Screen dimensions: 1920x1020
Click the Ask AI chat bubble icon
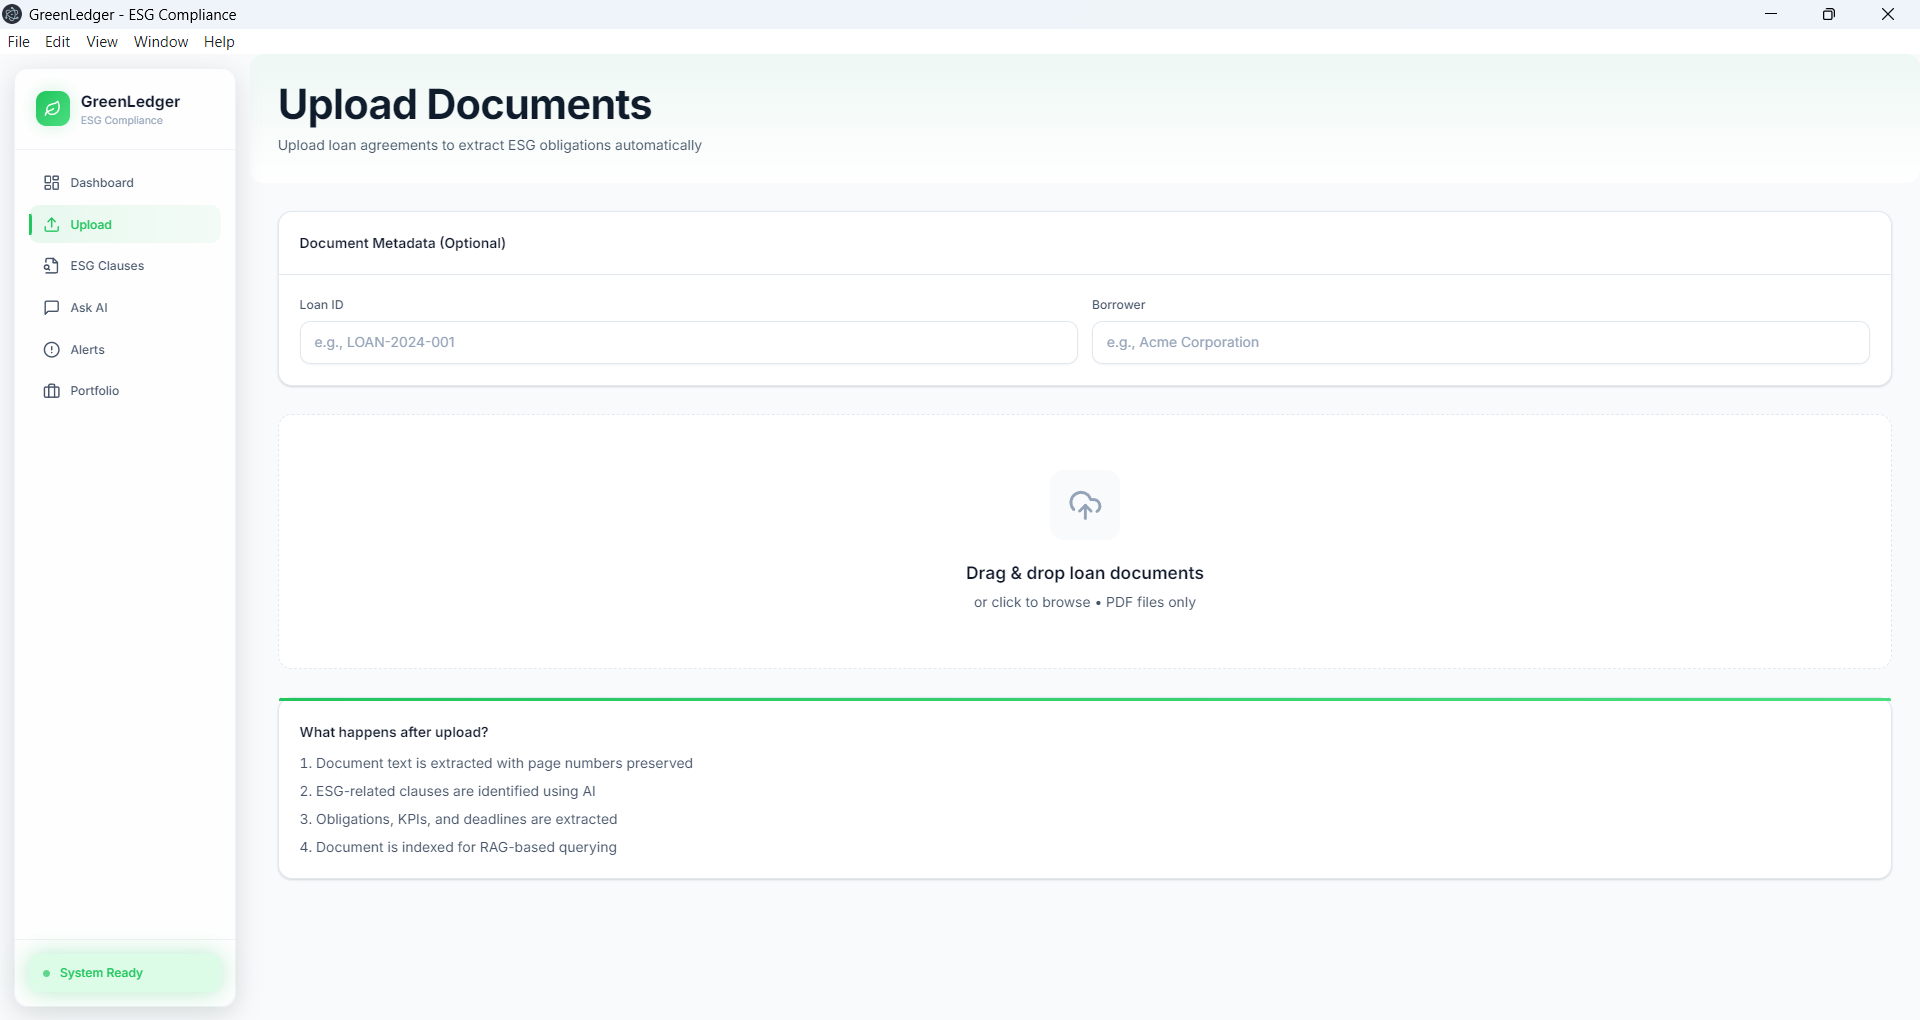52,308
